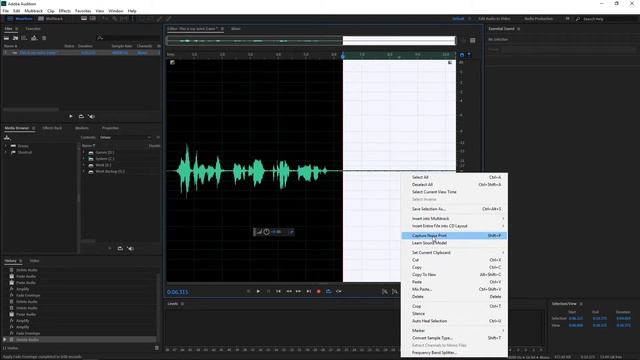640x360 pixels.
Task: Open Insert into Multitrack submenu
Action: (454, 218)
